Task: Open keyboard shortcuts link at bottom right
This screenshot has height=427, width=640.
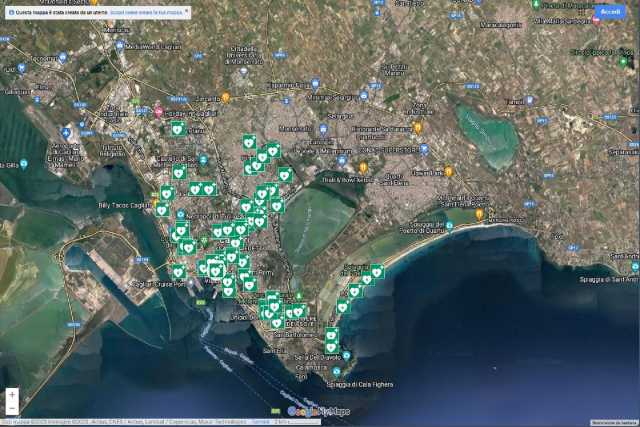Action: 614,422
